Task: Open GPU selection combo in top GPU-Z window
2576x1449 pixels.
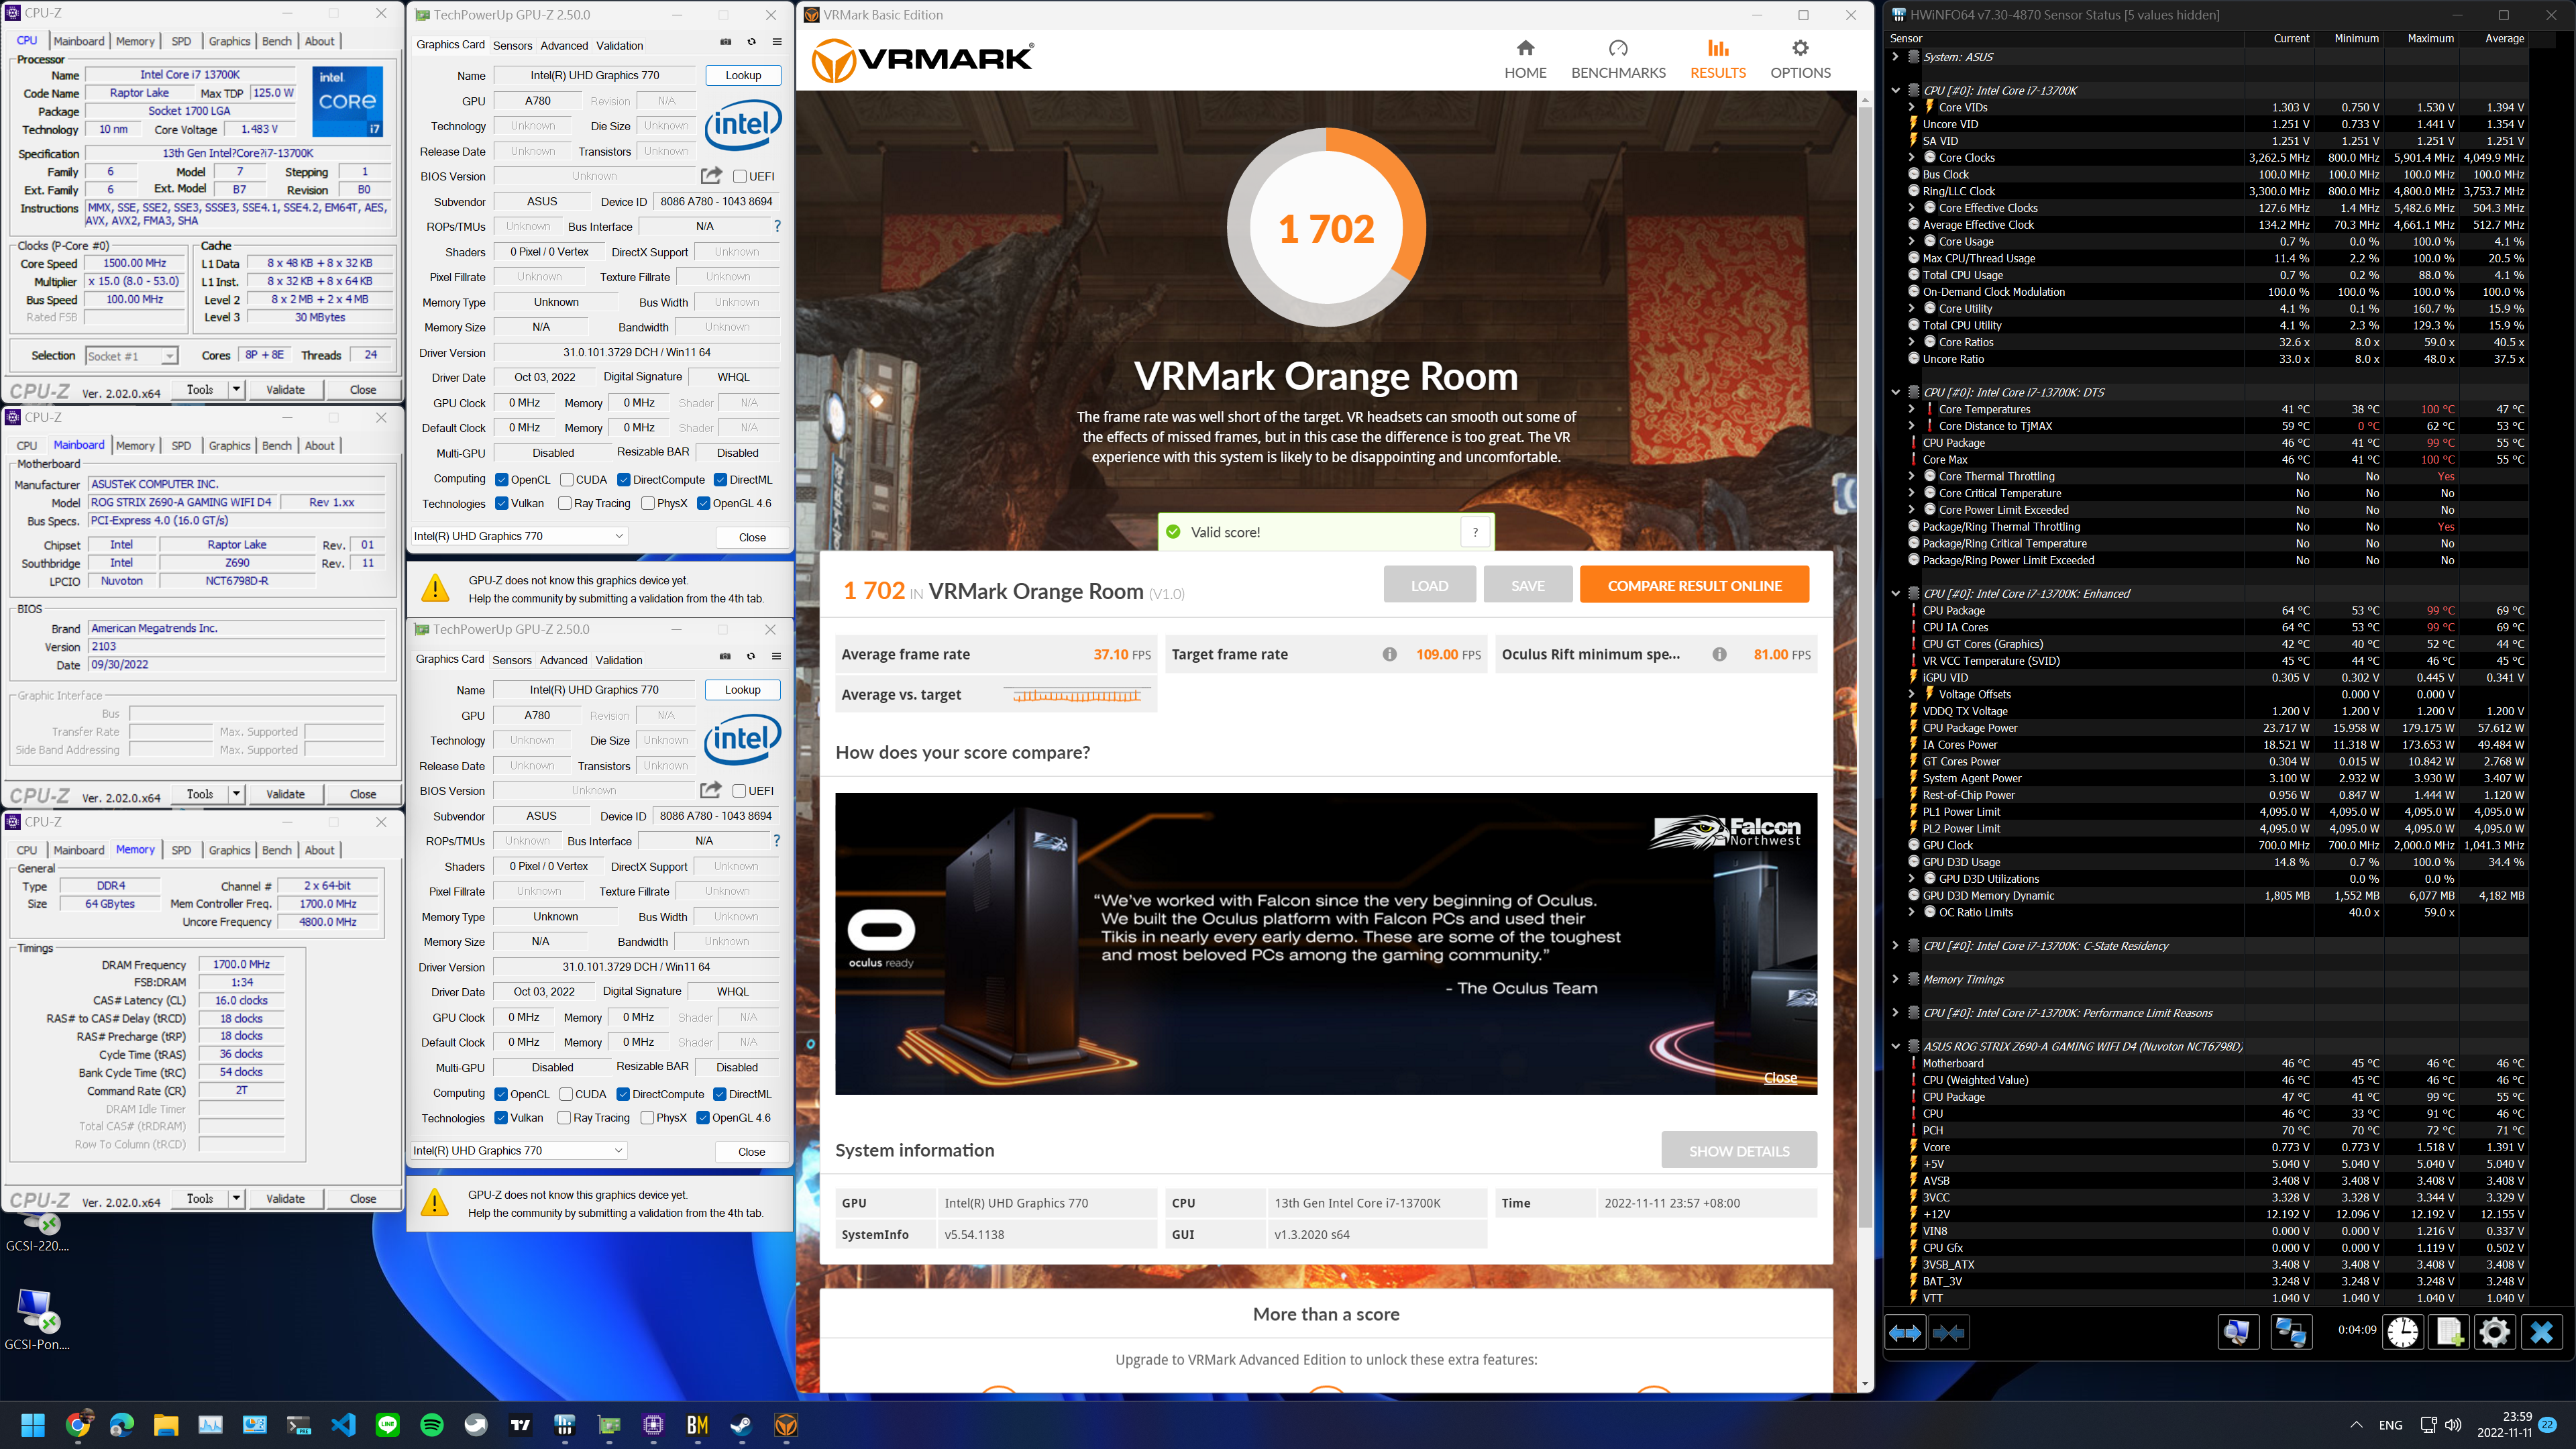Action: 519,536
